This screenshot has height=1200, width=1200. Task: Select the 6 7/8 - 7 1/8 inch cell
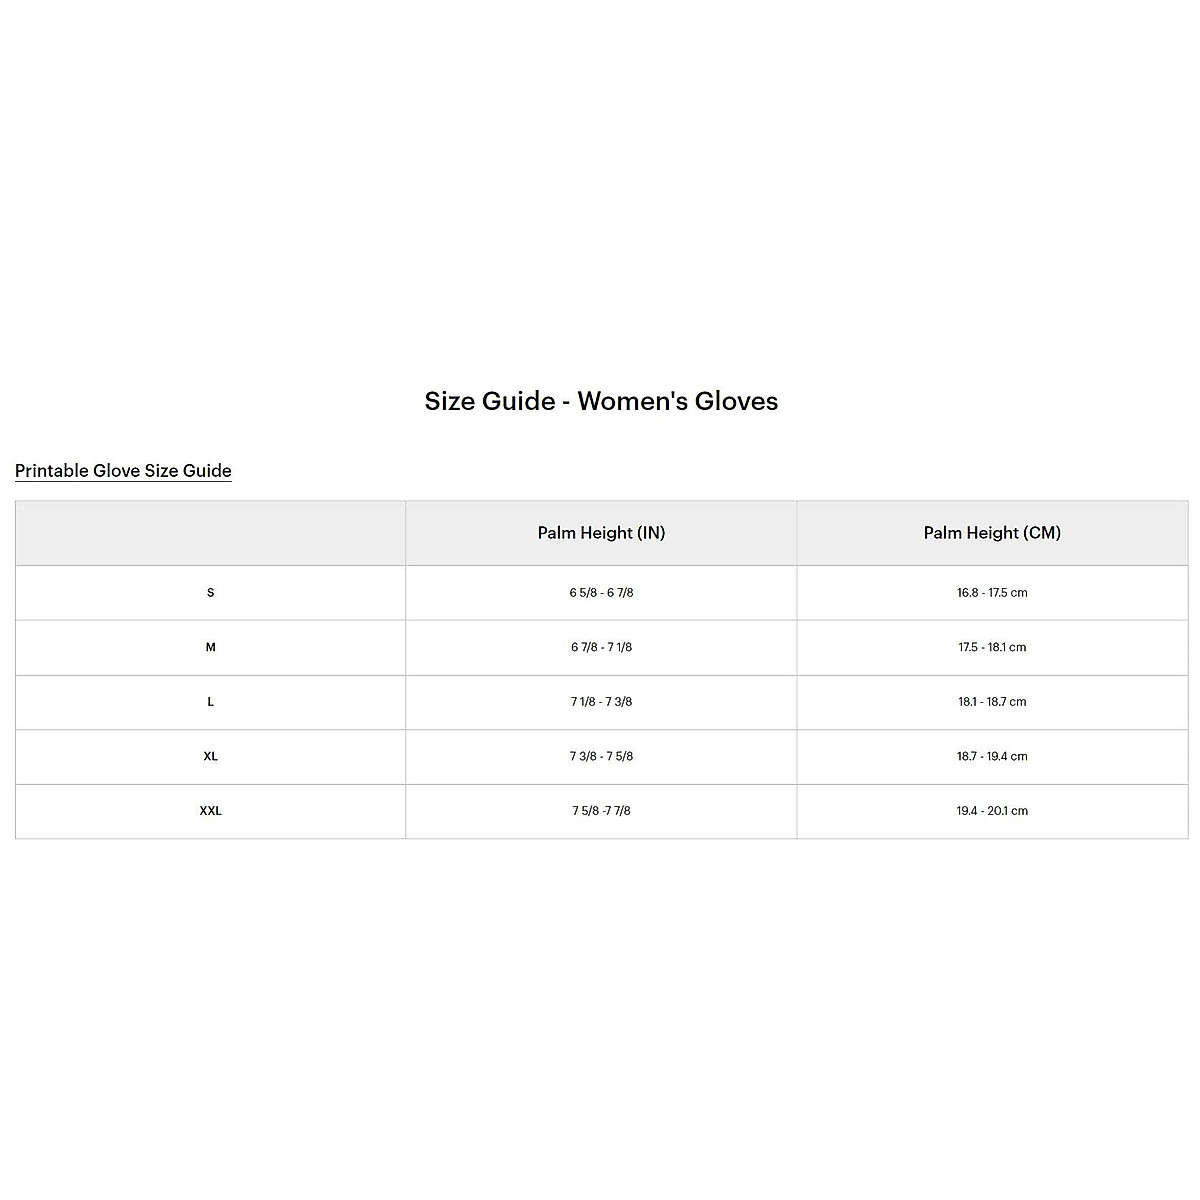click(x=601, y=647)
